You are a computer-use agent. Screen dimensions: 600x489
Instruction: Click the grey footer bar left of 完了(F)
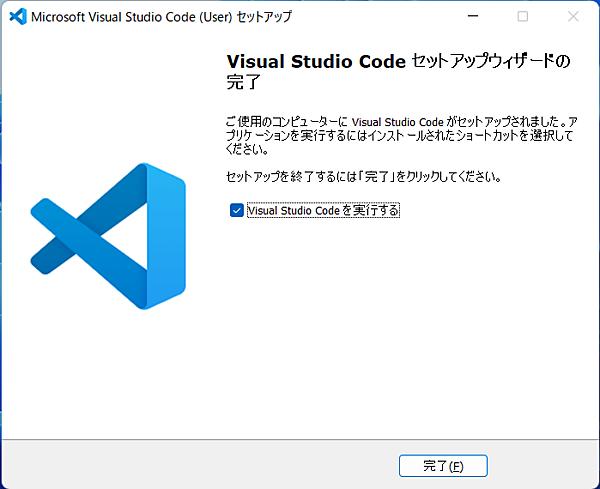tap(200, 466)
